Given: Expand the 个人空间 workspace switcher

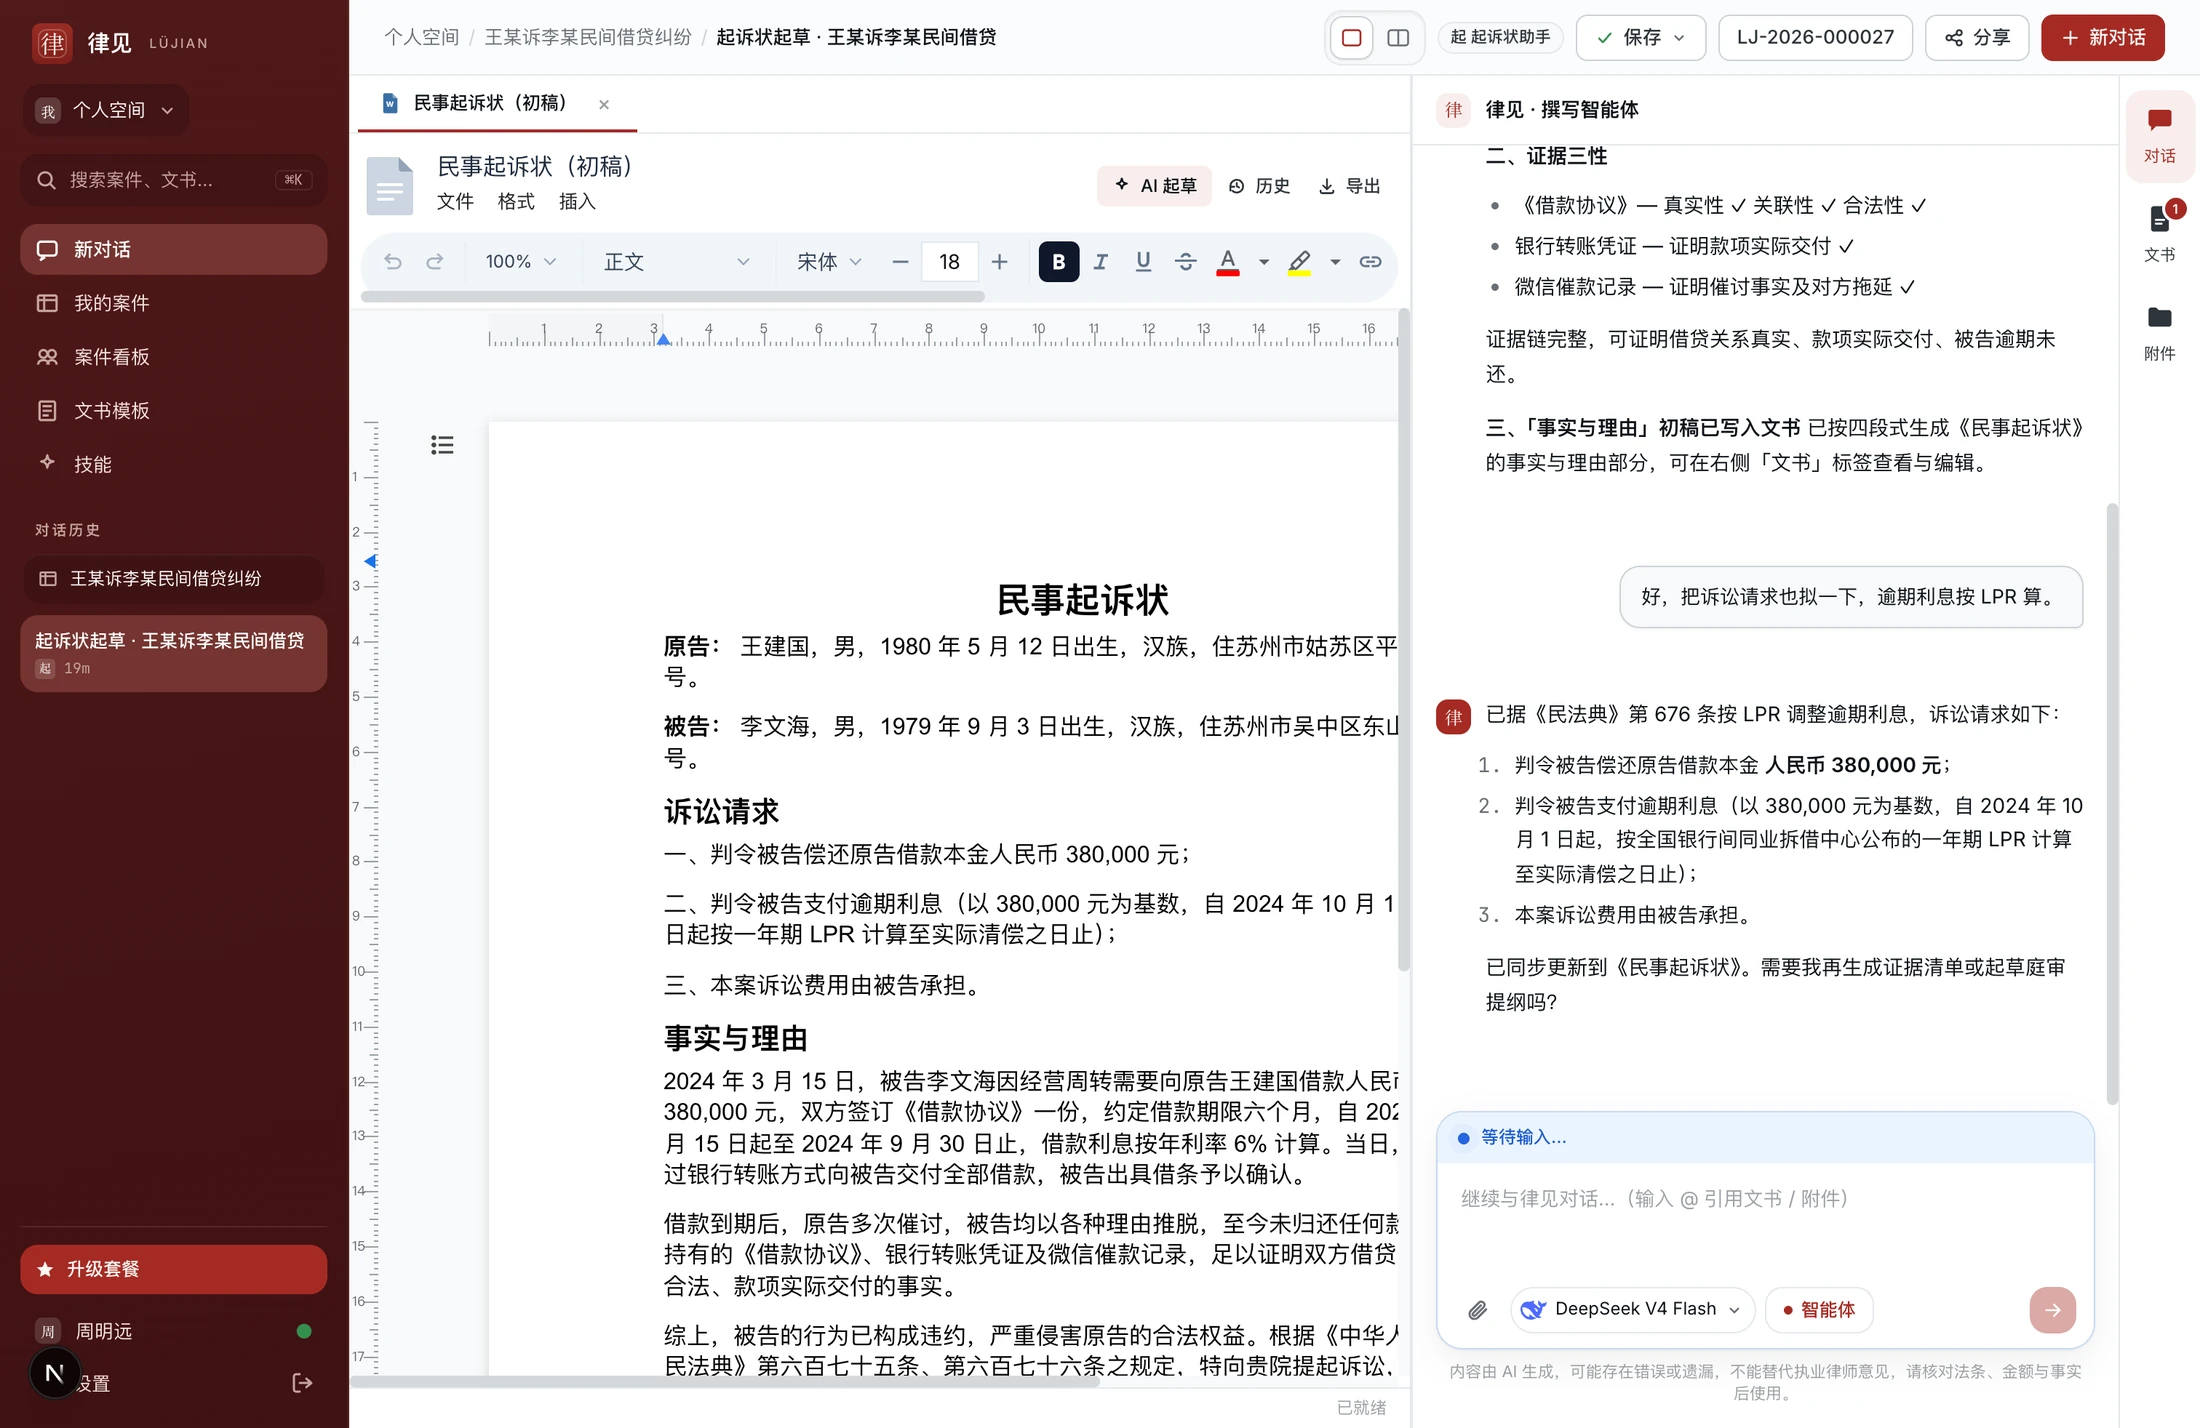Looking at the screenshot, I should (106, 110).
